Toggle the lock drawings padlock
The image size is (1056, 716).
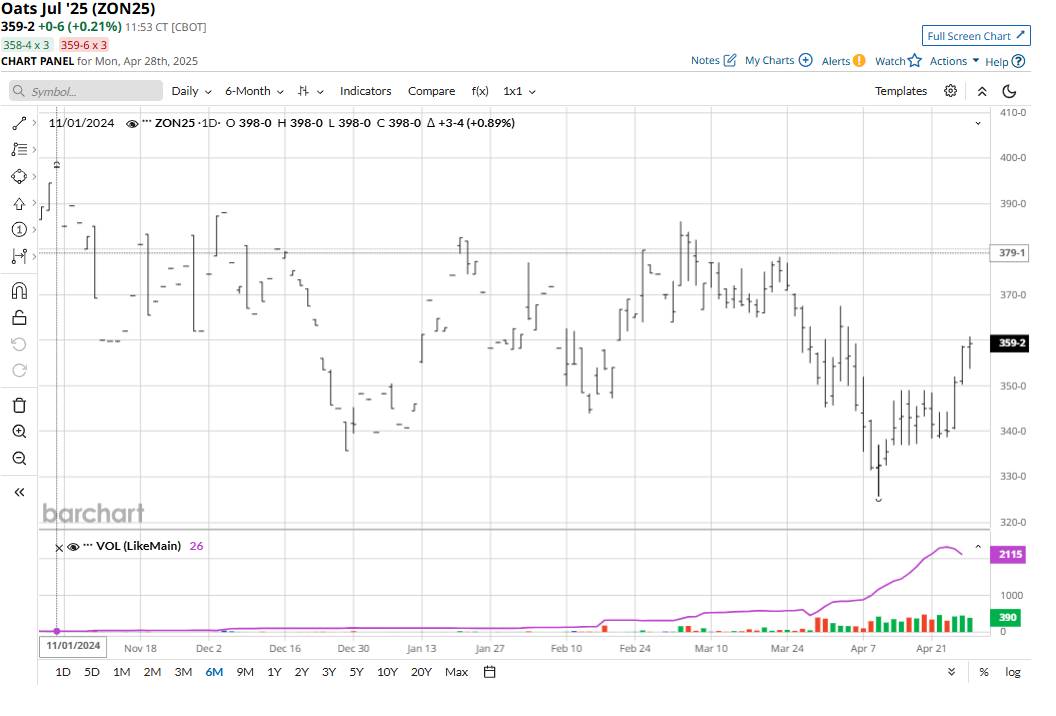(x=19, y=317)
